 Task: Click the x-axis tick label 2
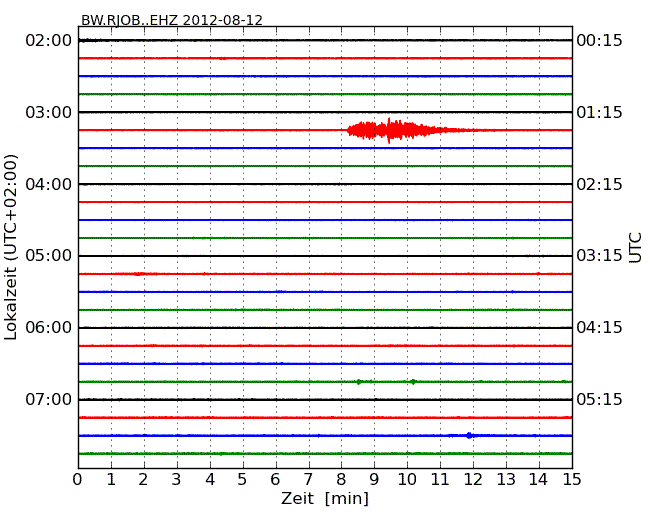143,479
